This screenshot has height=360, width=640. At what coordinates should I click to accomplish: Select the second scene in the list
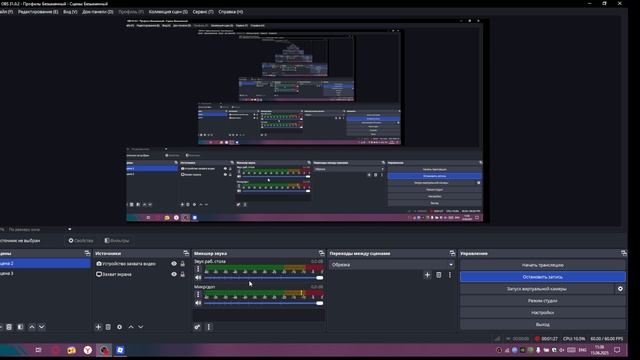[45, 273]
